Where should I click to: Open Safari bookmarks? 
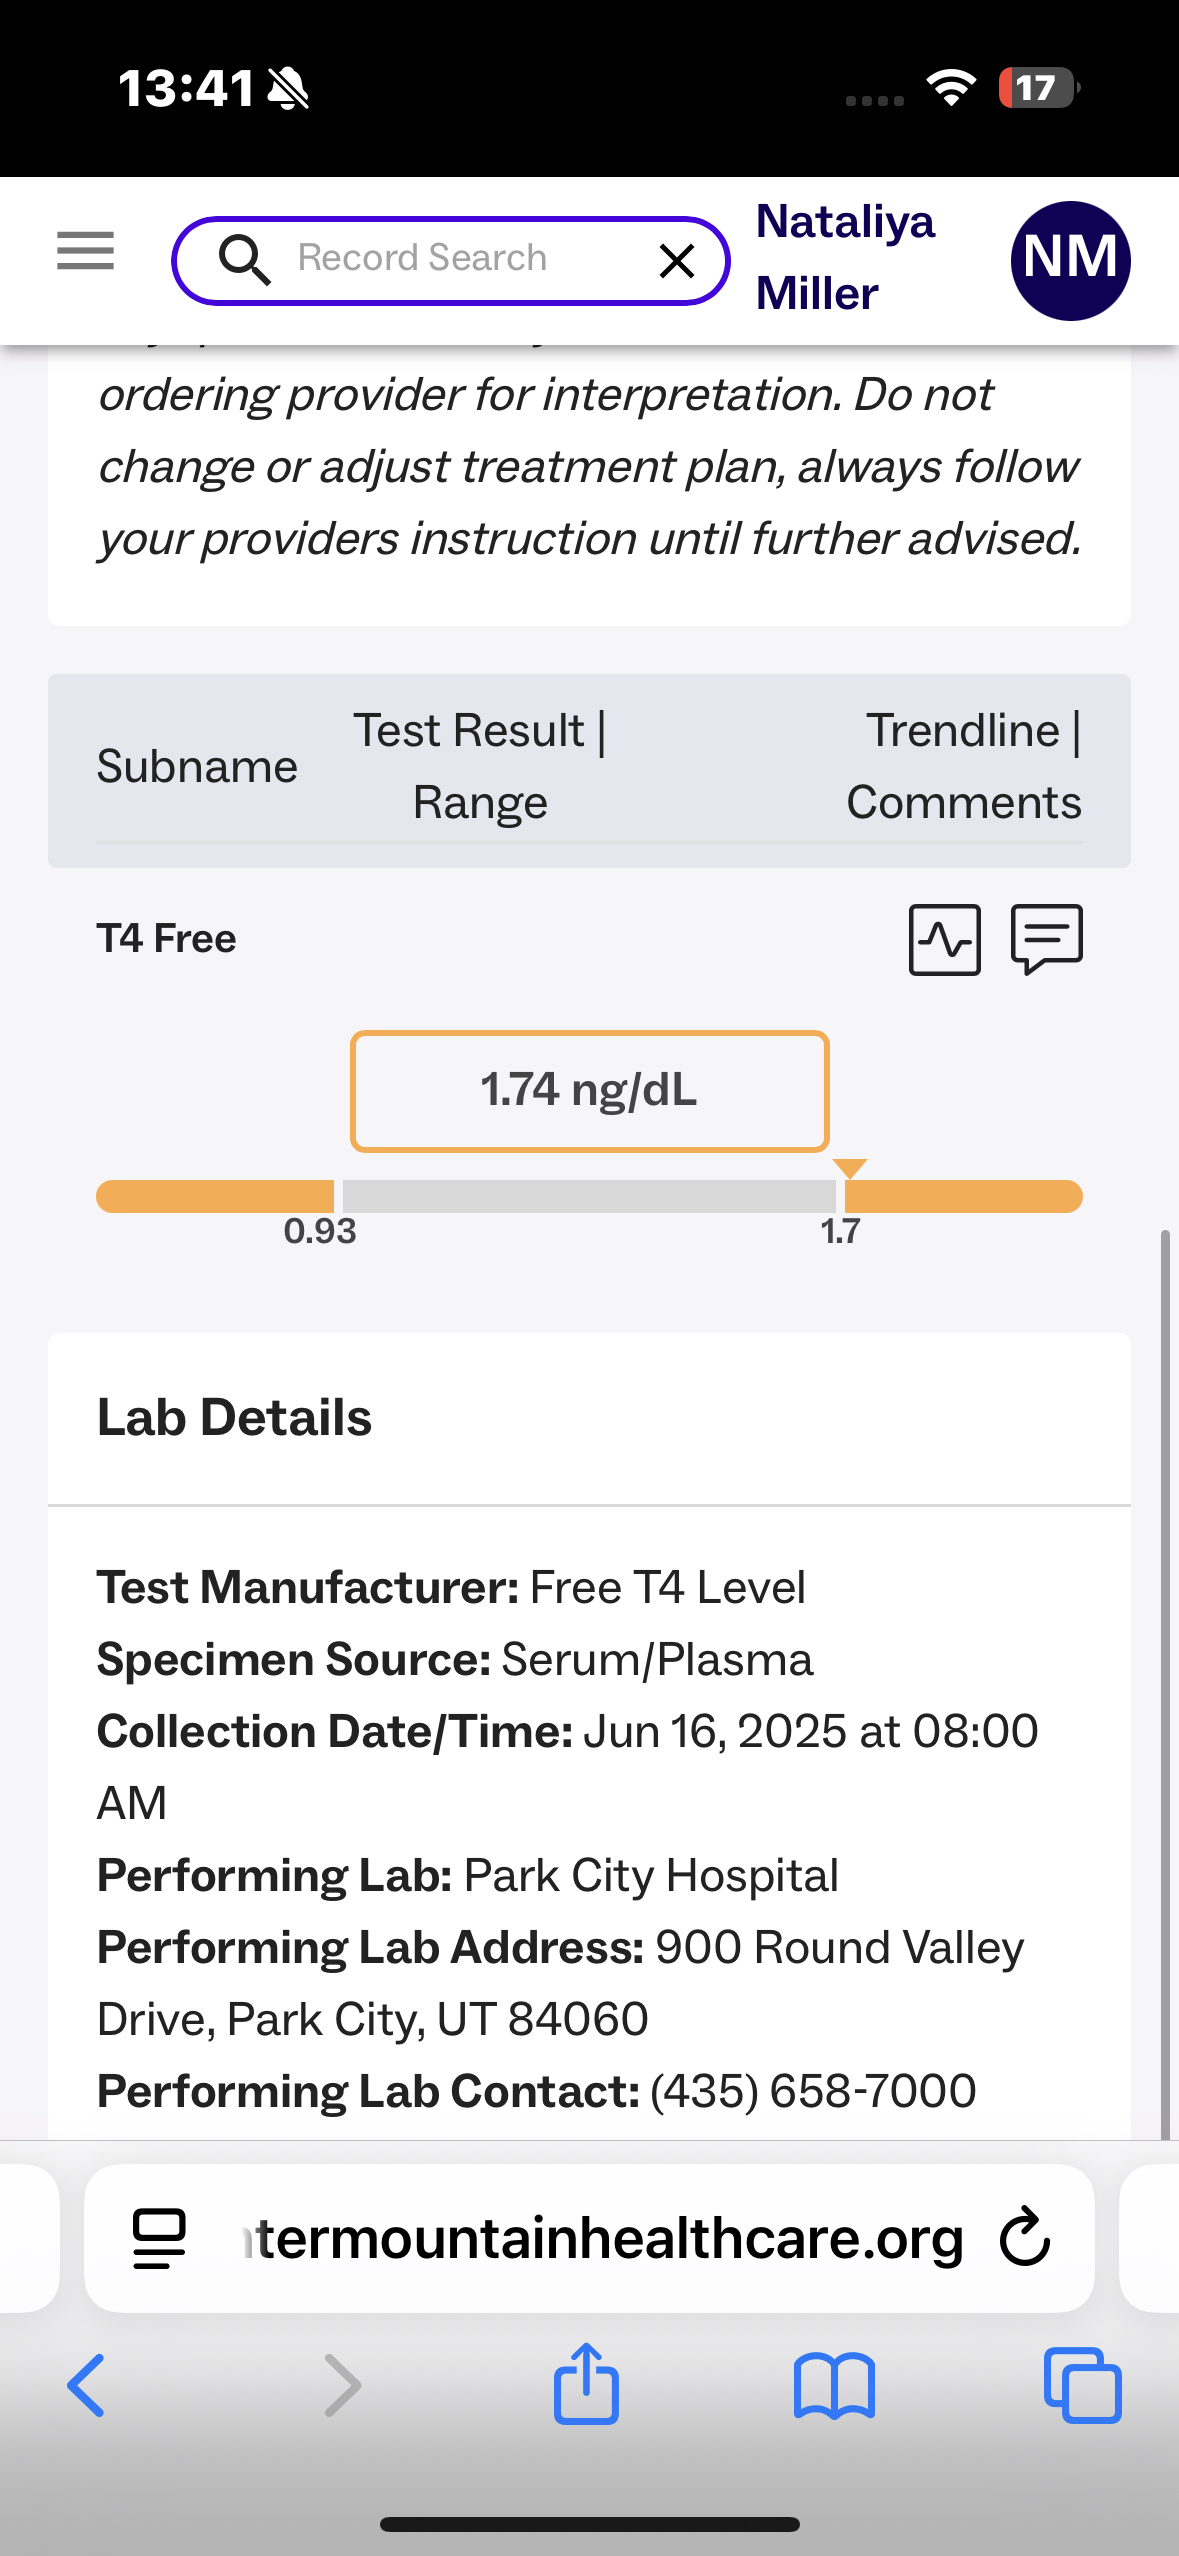(834, 2385)
